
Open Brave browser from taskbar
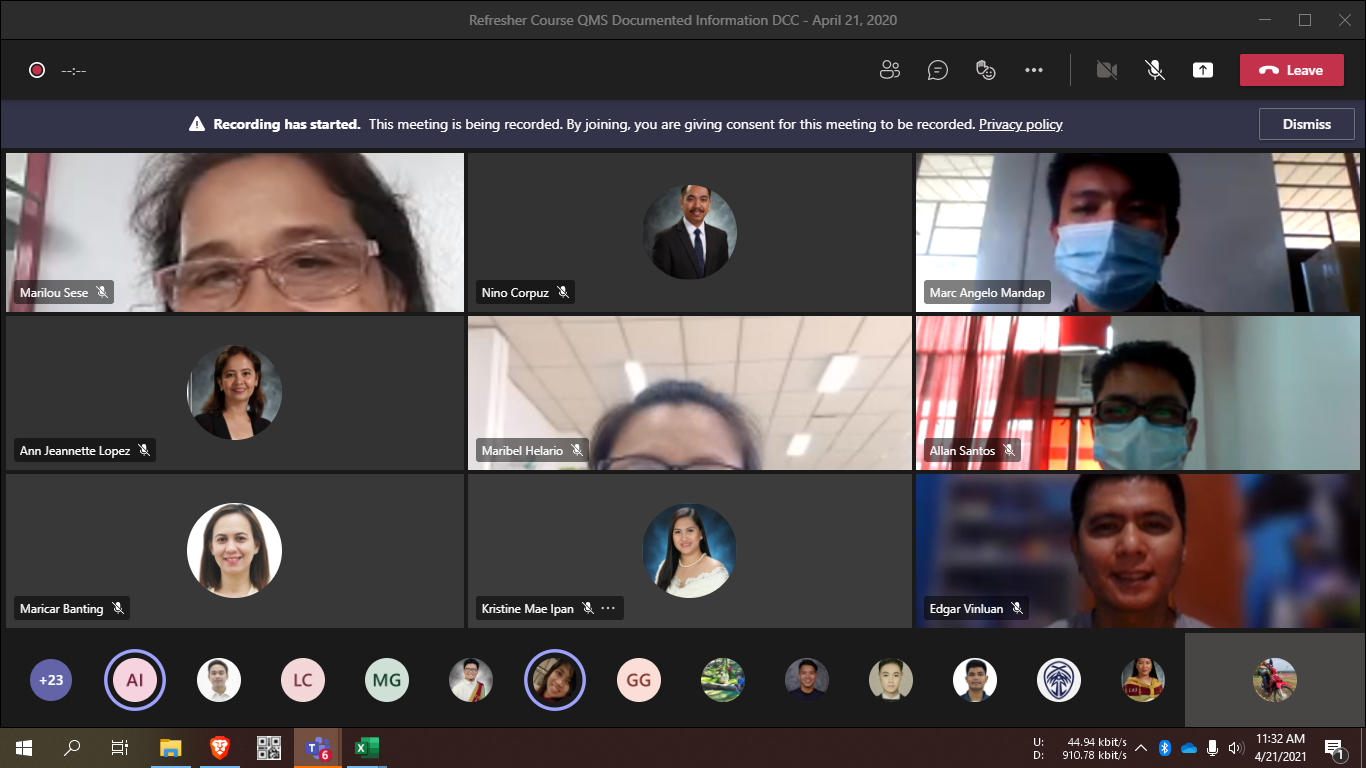pos(220,747)
